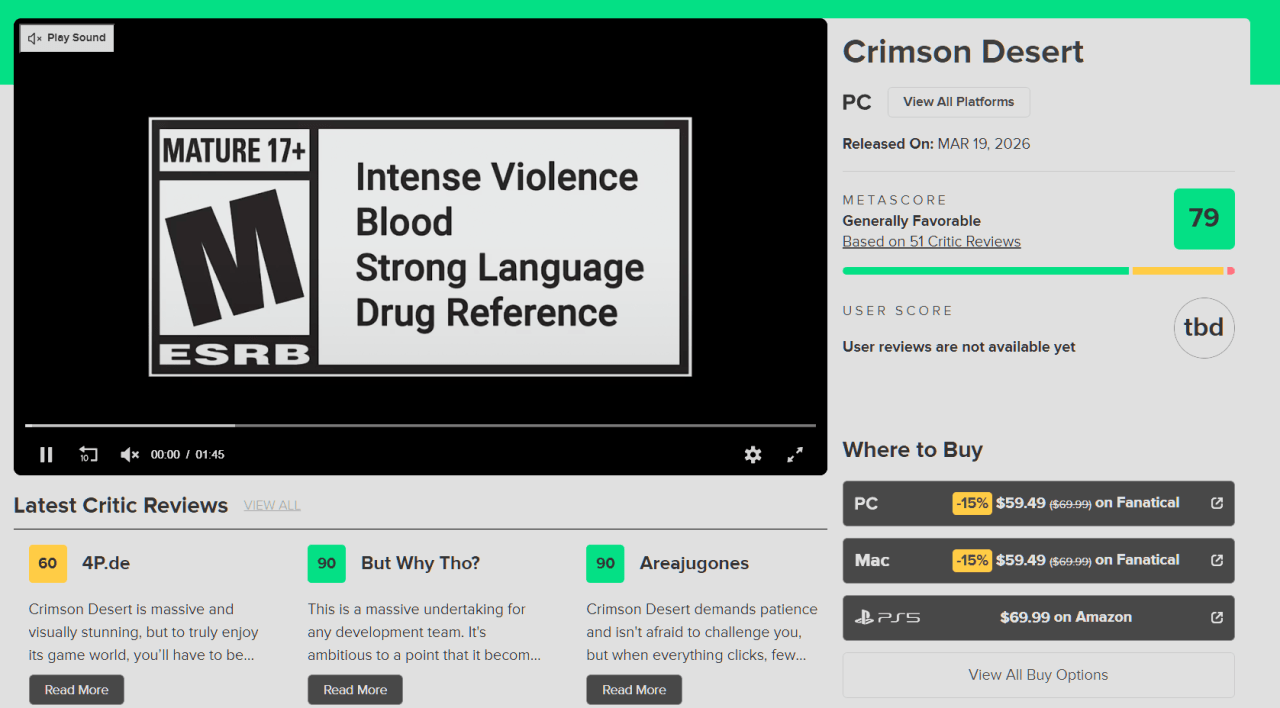The width and height of the screenshot is (1280, 708).
Task: Read more of But Why Tho? review
Action: point(355,690)
